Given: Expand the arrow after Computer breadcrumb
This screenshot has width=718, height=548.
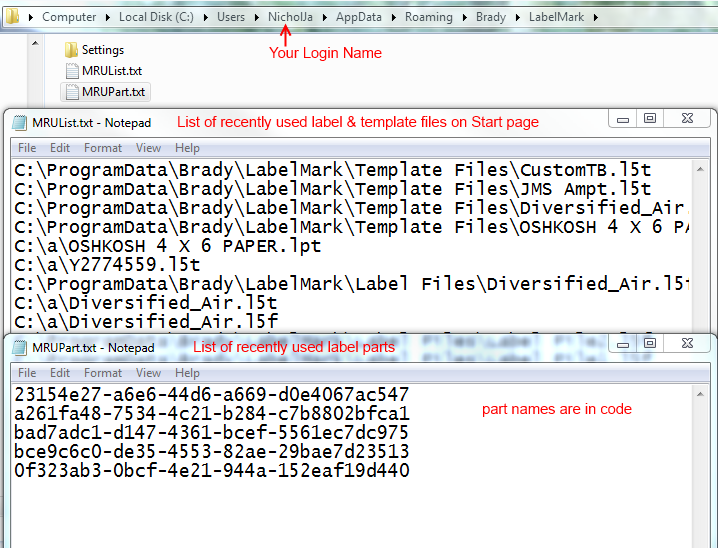Looking at the screenshot, I should [x=108, y=17].
